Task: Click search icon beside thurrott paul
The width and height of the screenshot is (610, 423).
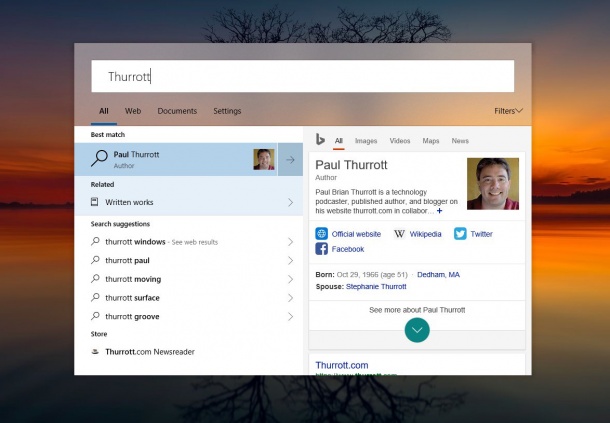Action: coord(95,260)
